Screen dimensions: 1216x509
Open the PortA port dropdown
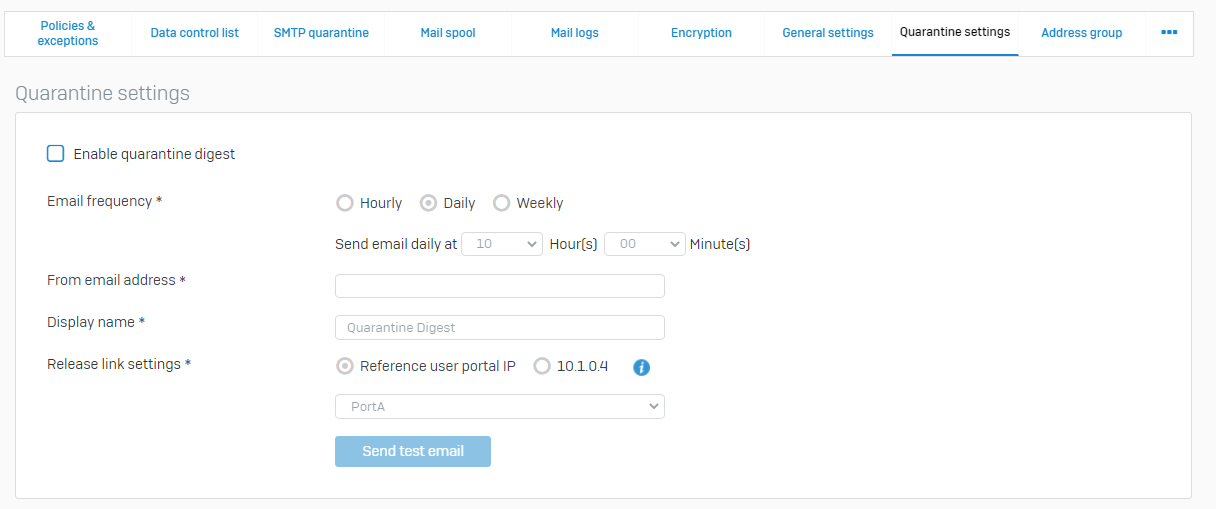pyautogui.click(x=500, y=406)
